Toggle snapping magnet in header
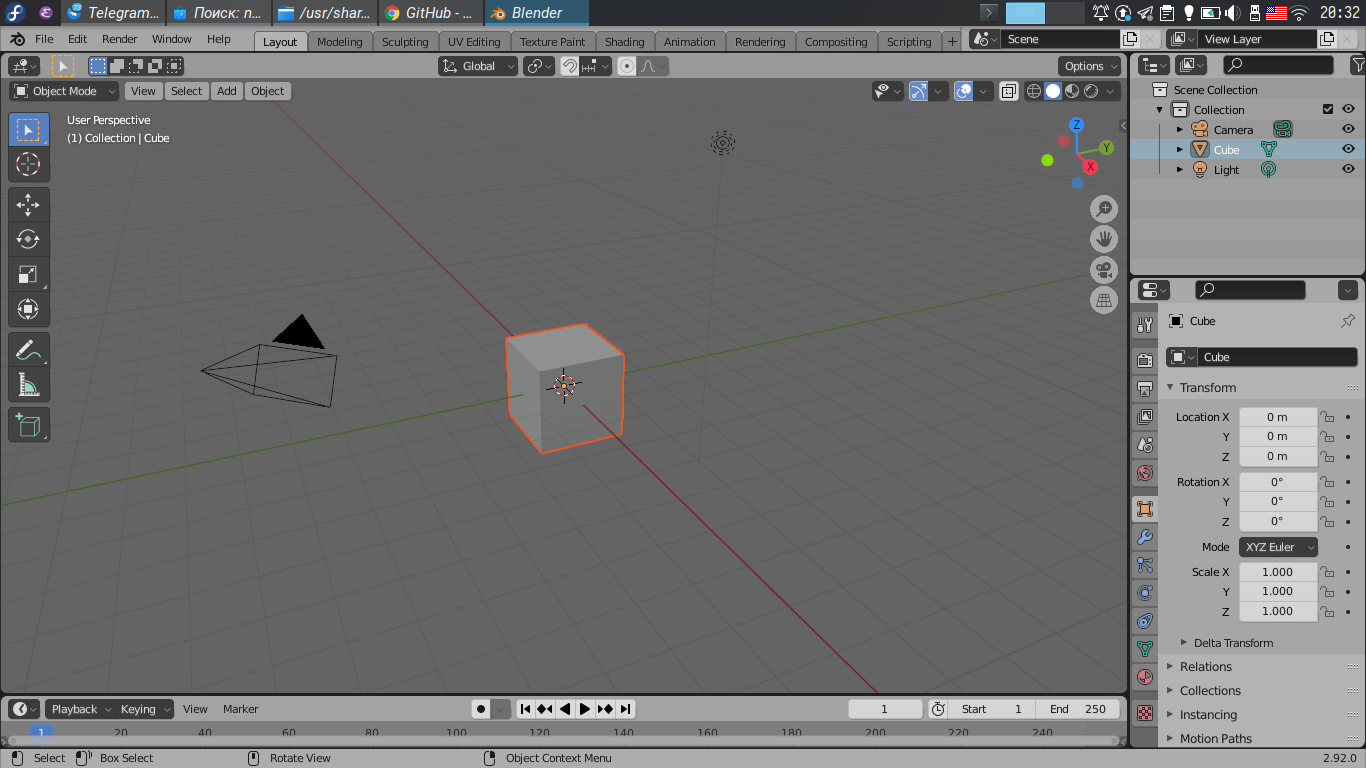Viewport: 1366px width, 768px height. tap(569, 66)
